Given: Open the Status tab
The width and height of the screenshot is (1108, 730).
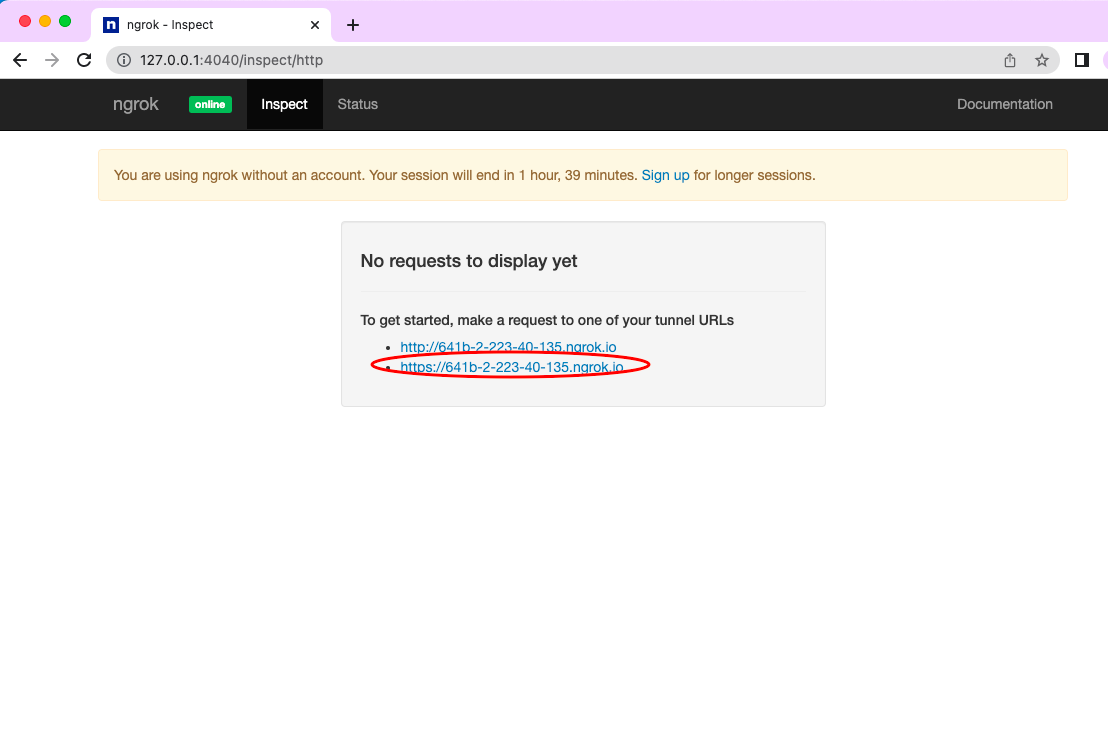Looking at the screenshot, I should coord(358,104).
